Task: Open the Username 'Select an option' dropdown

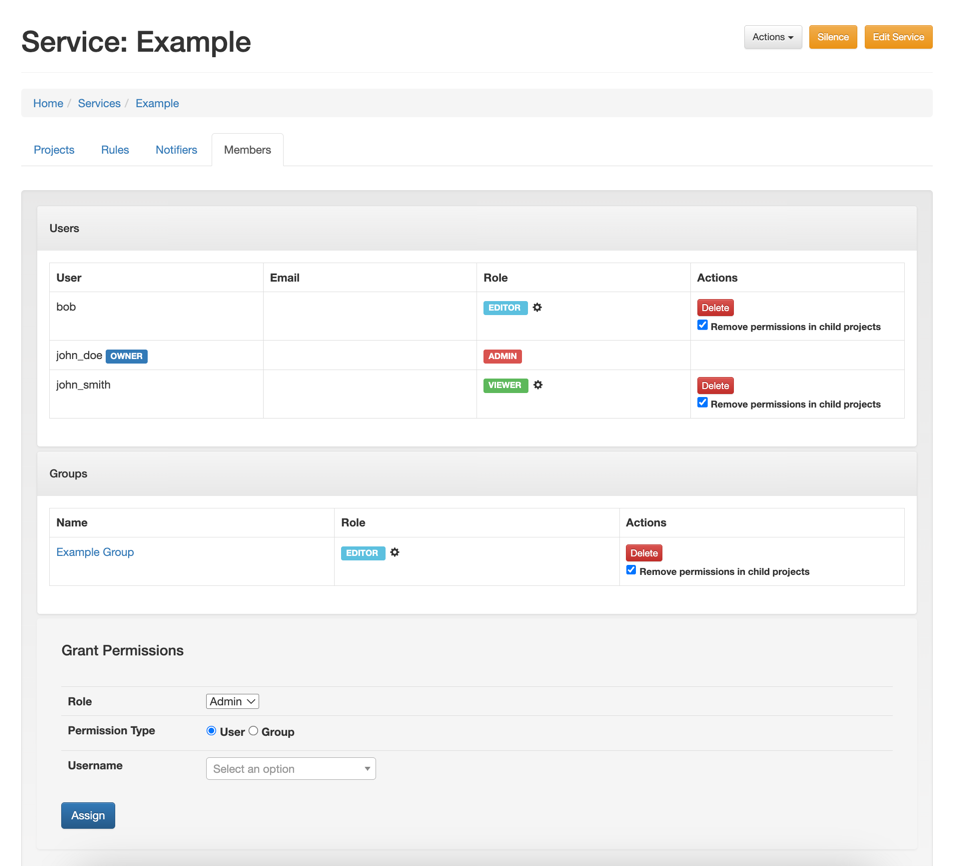Action: tap(290, 769)
